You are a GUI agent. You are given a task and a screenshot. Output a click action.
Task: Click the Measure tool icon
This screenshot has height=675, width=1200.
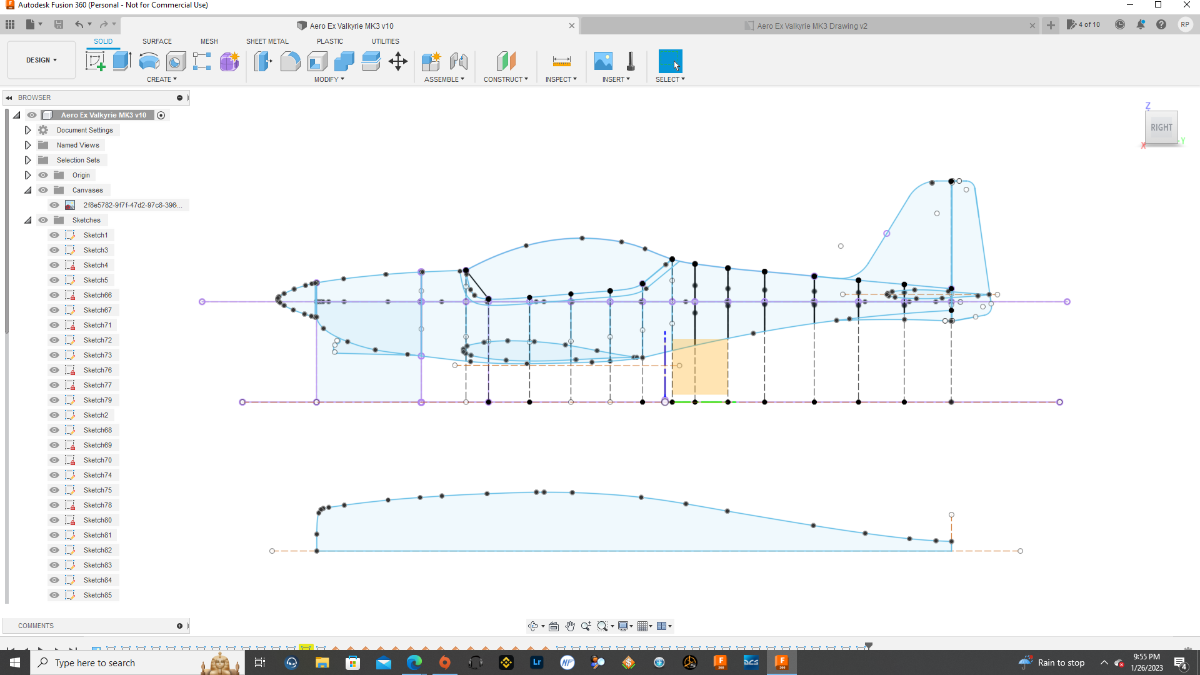(561, 61)
